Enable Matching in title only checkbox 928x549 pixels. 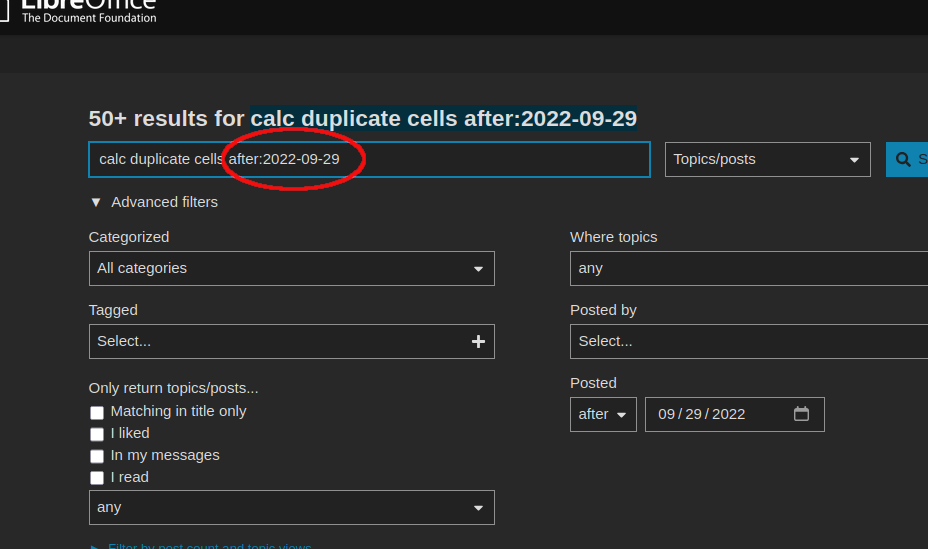[x=97, y=412]
